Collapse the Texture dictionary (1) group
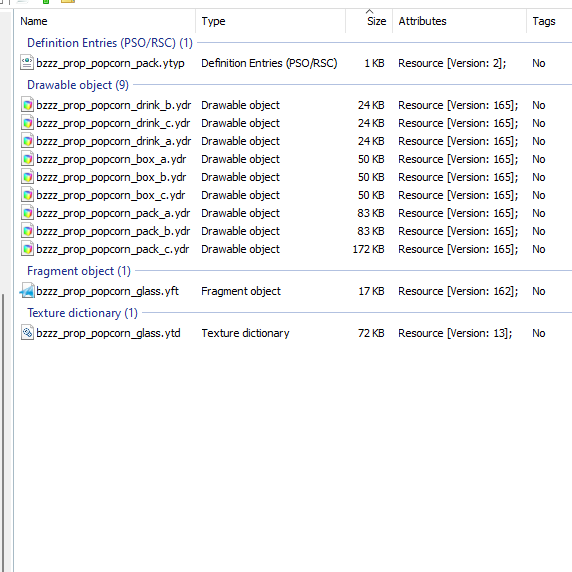Screen dimensions: 572x572 coord(82,313)
